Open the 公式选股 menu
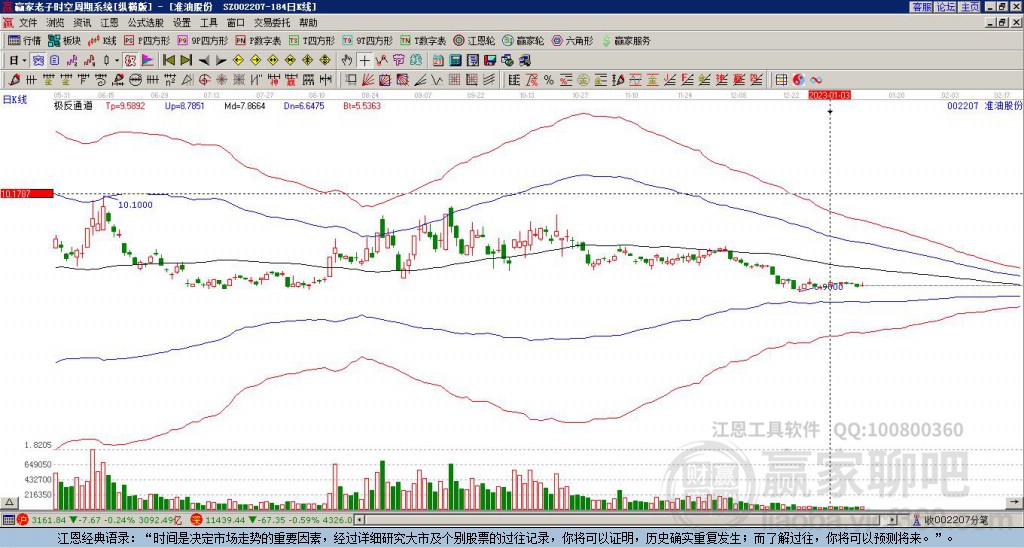The height and width of the screenshot is (548, 1024). coord(144,22)
